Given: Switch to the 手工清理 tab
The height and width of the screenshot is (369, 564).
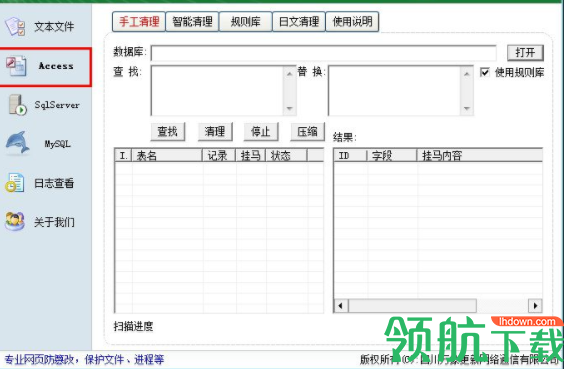Looking at the screenshot, I should click(139, 22).
